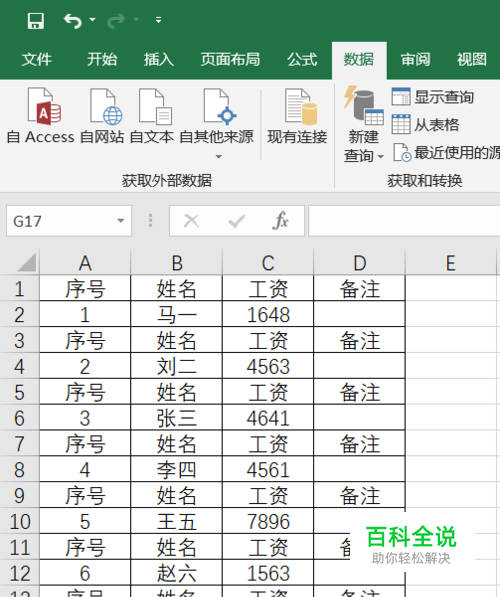Open the 文件 tab
The image size is (500, 597).
37,59
